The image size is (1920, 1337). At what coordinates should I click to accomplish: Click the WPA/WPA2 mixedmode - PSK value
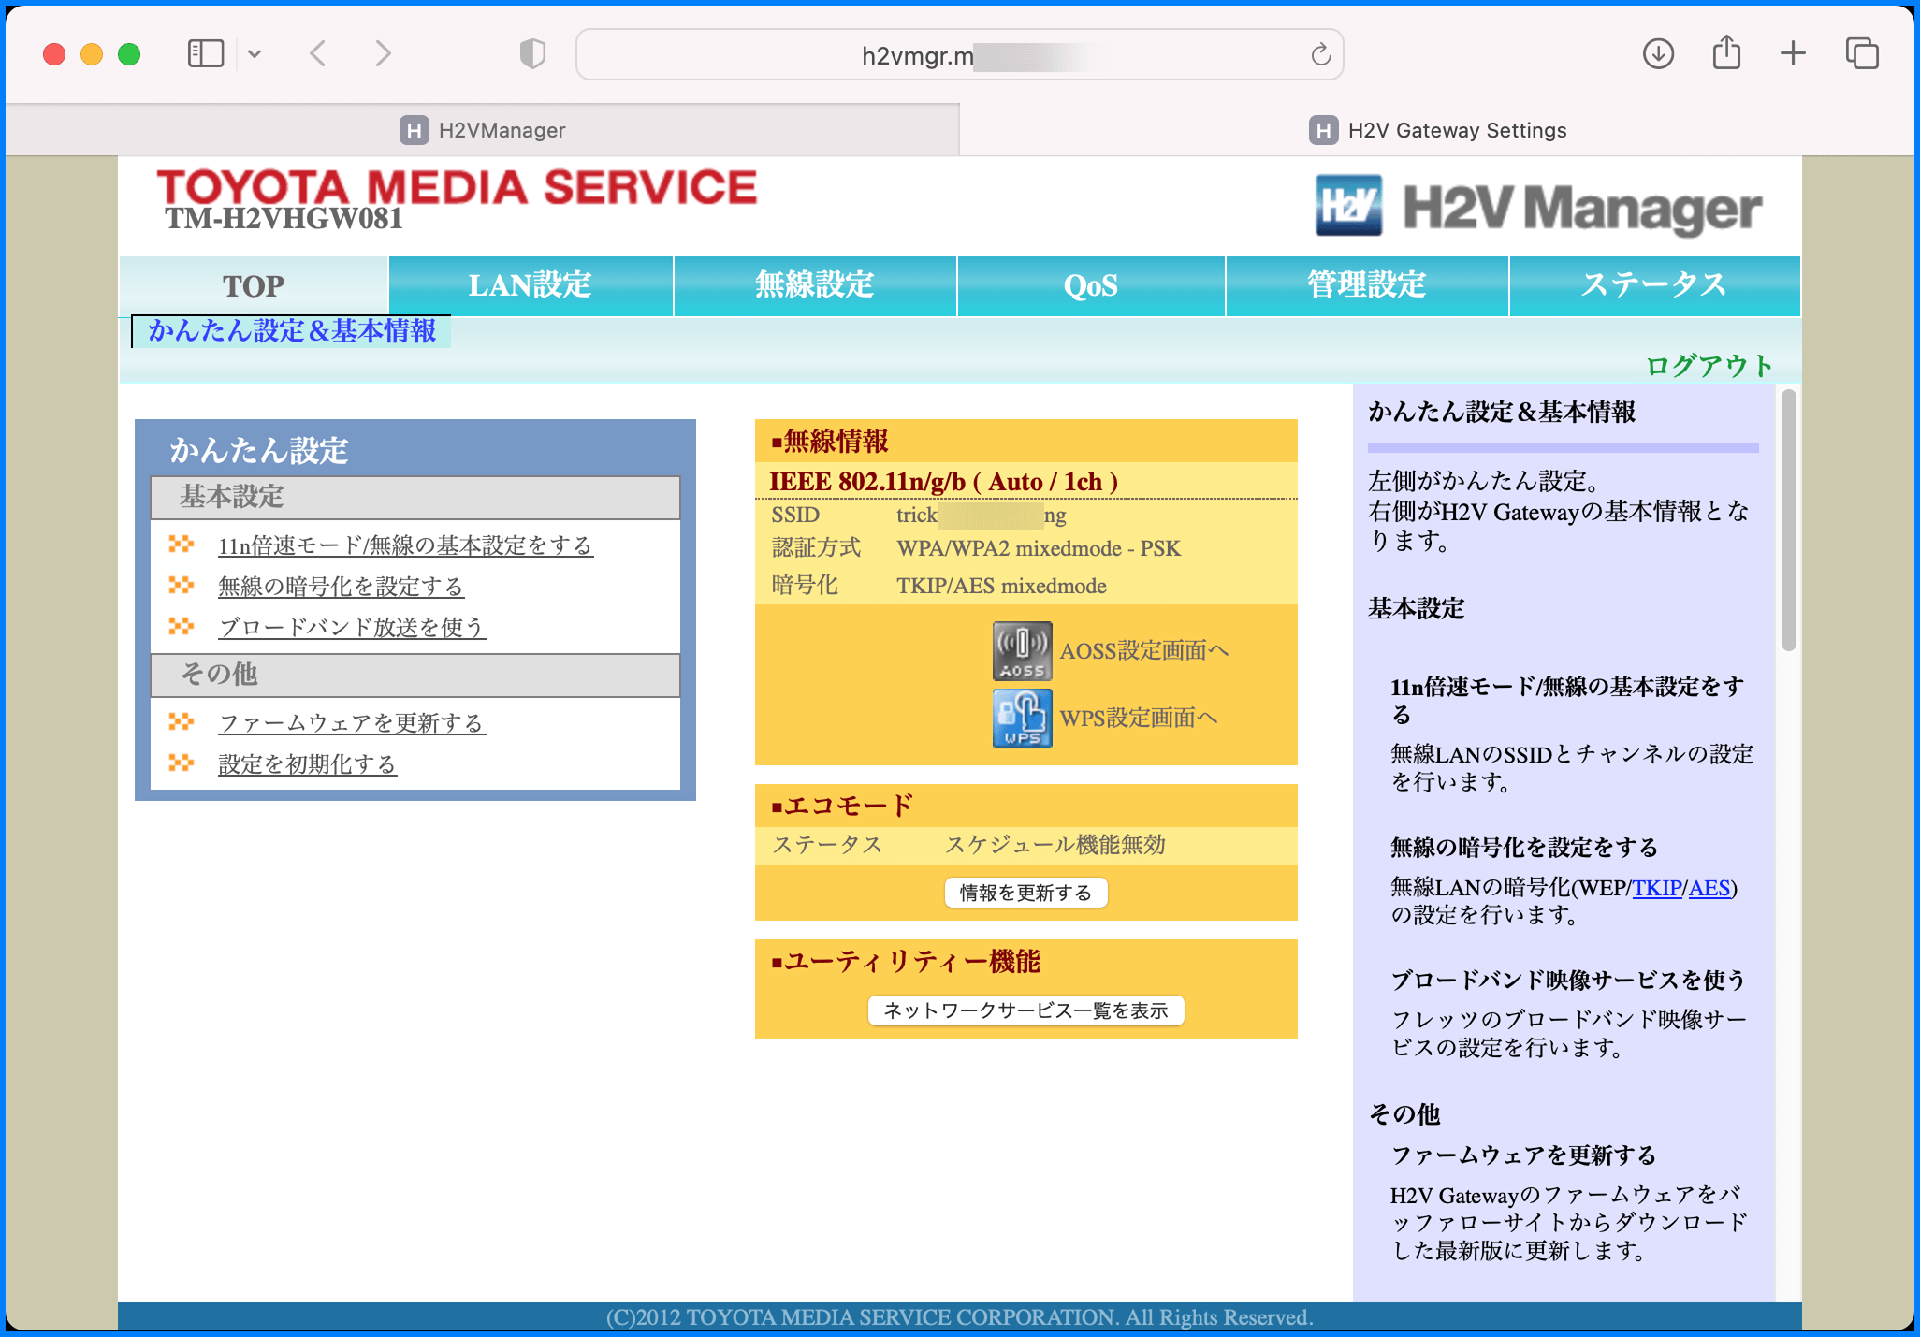tap(1038, 549)
